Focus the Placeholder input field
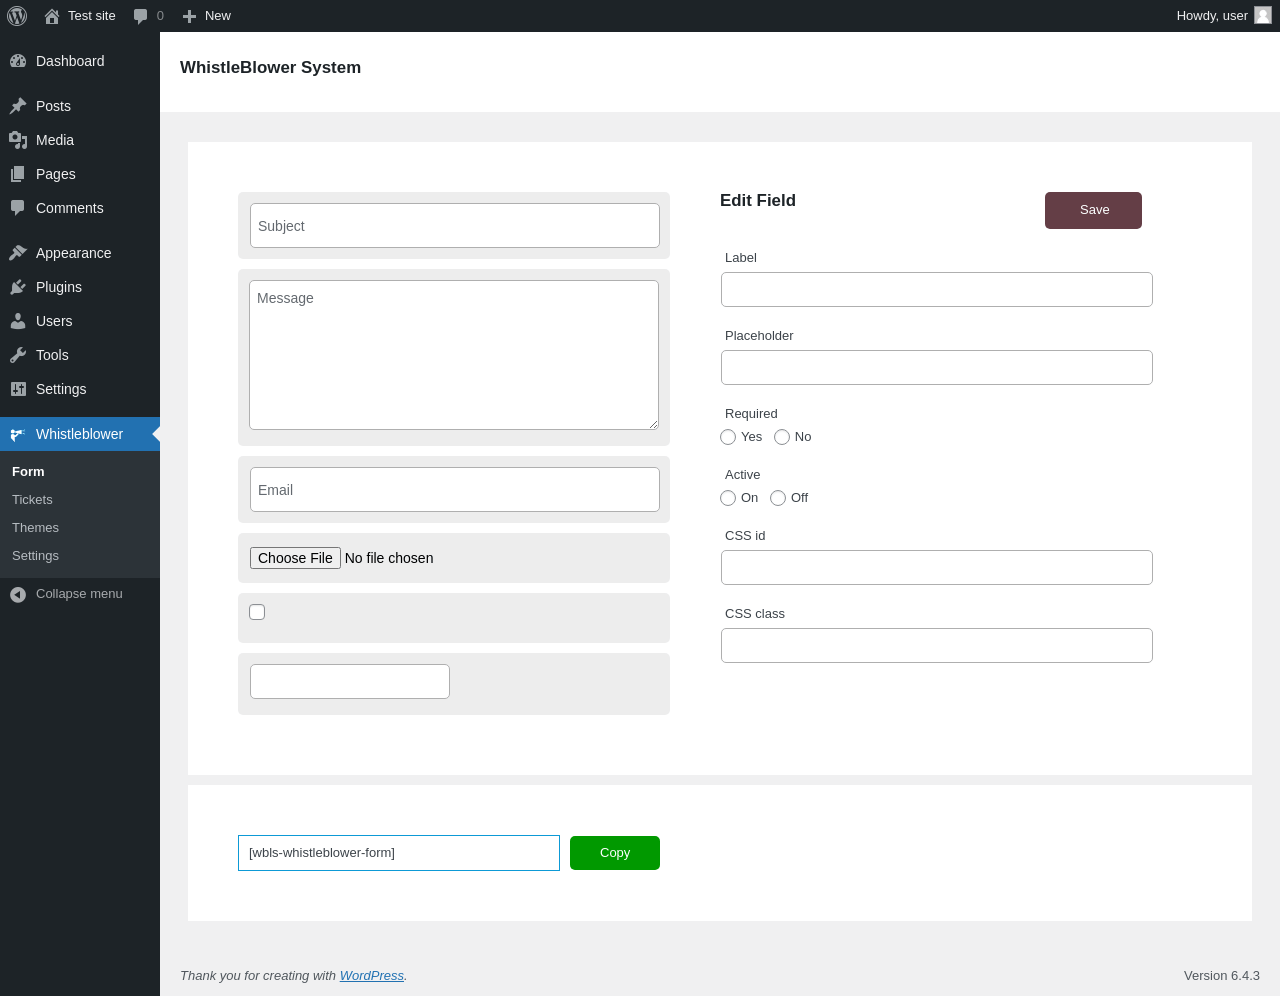The image size is (1280, 996). [937, 367]
